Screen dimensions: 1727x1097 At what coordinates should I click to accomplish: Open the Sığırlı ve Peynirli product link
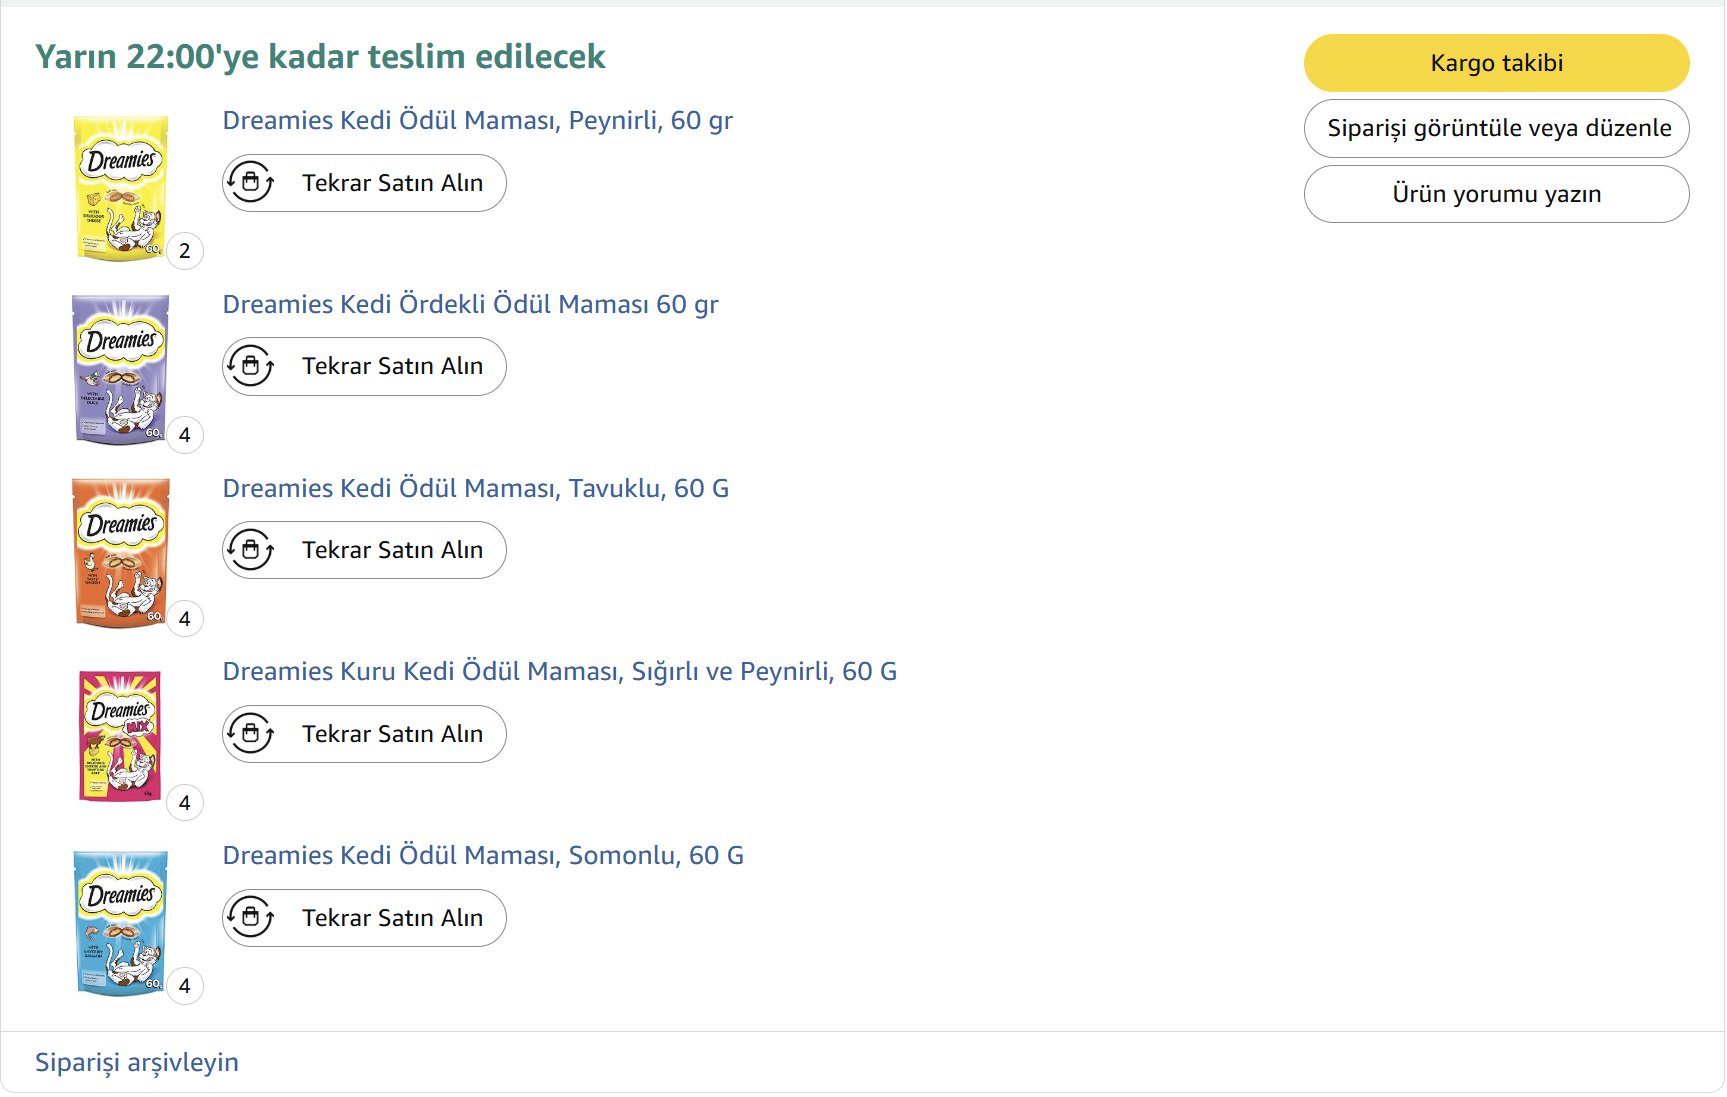pos(559,672)
